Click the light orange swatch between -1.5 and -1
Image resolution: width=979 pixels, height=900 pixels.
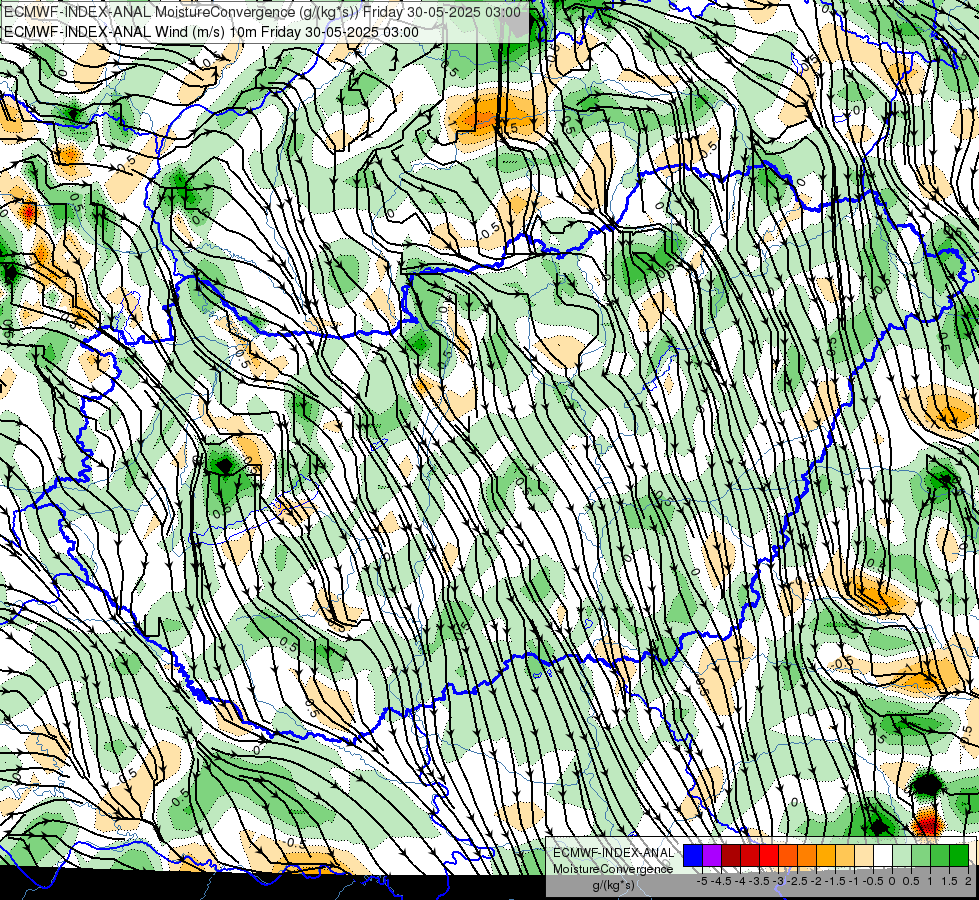tap(845, 855)
